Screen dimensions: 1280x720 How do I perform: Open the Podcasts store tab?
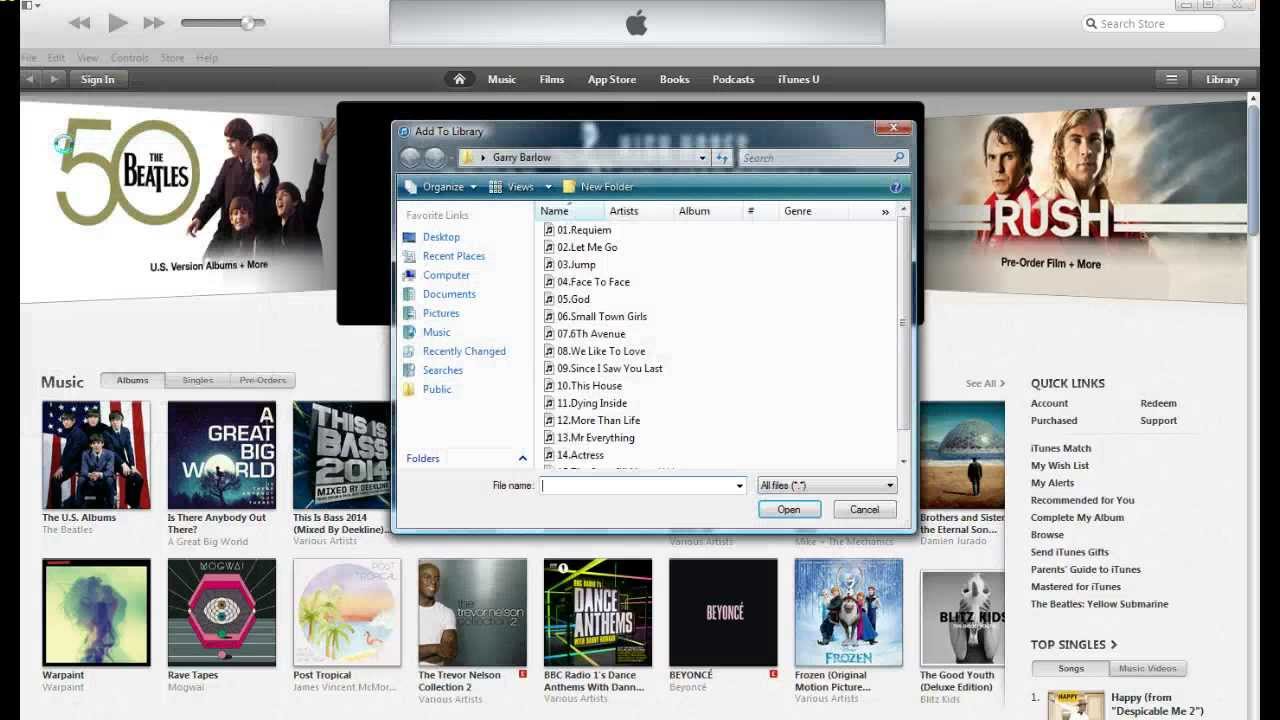733,79
